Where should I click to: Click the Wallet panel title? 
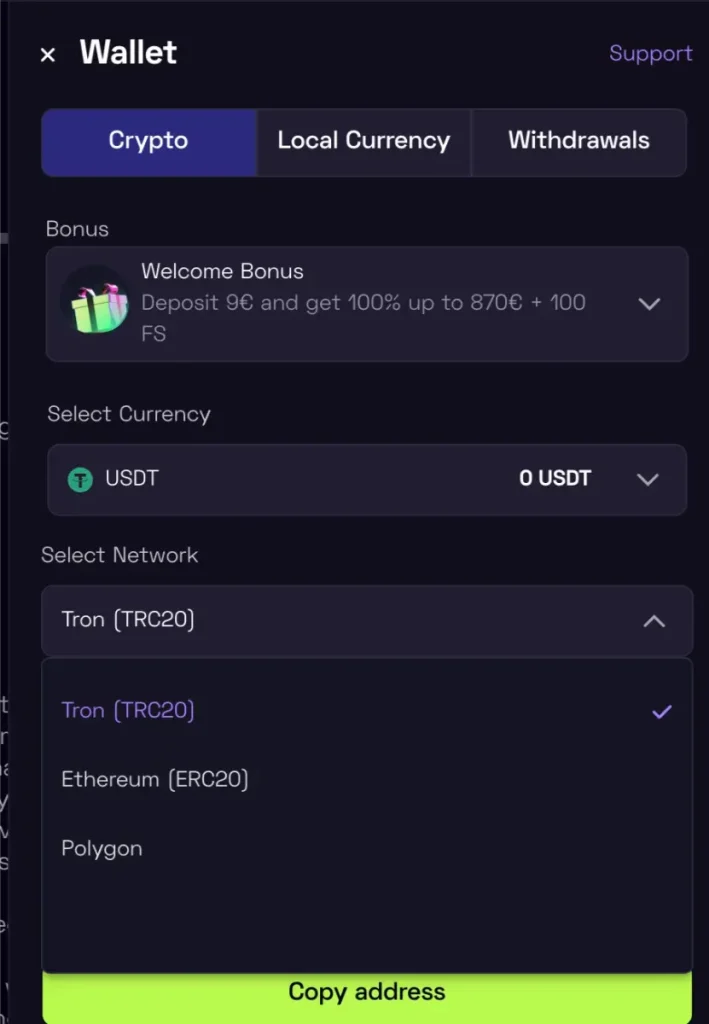pos(128,53)
